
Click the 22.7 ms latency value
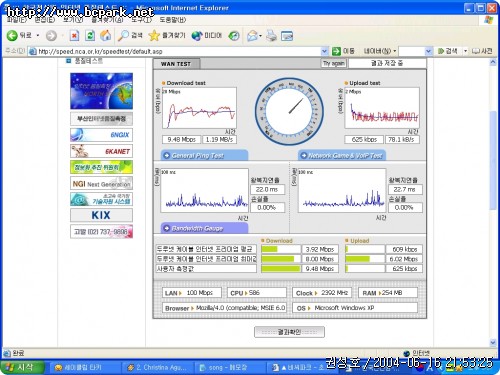405,189
